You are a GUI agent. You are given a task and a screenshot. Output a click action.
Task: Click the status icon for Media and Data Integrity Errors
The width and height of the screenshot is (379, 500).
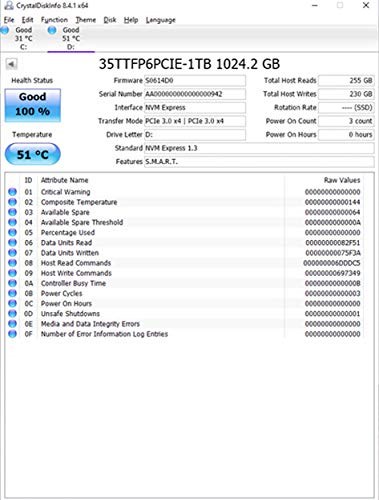[12, 324]
